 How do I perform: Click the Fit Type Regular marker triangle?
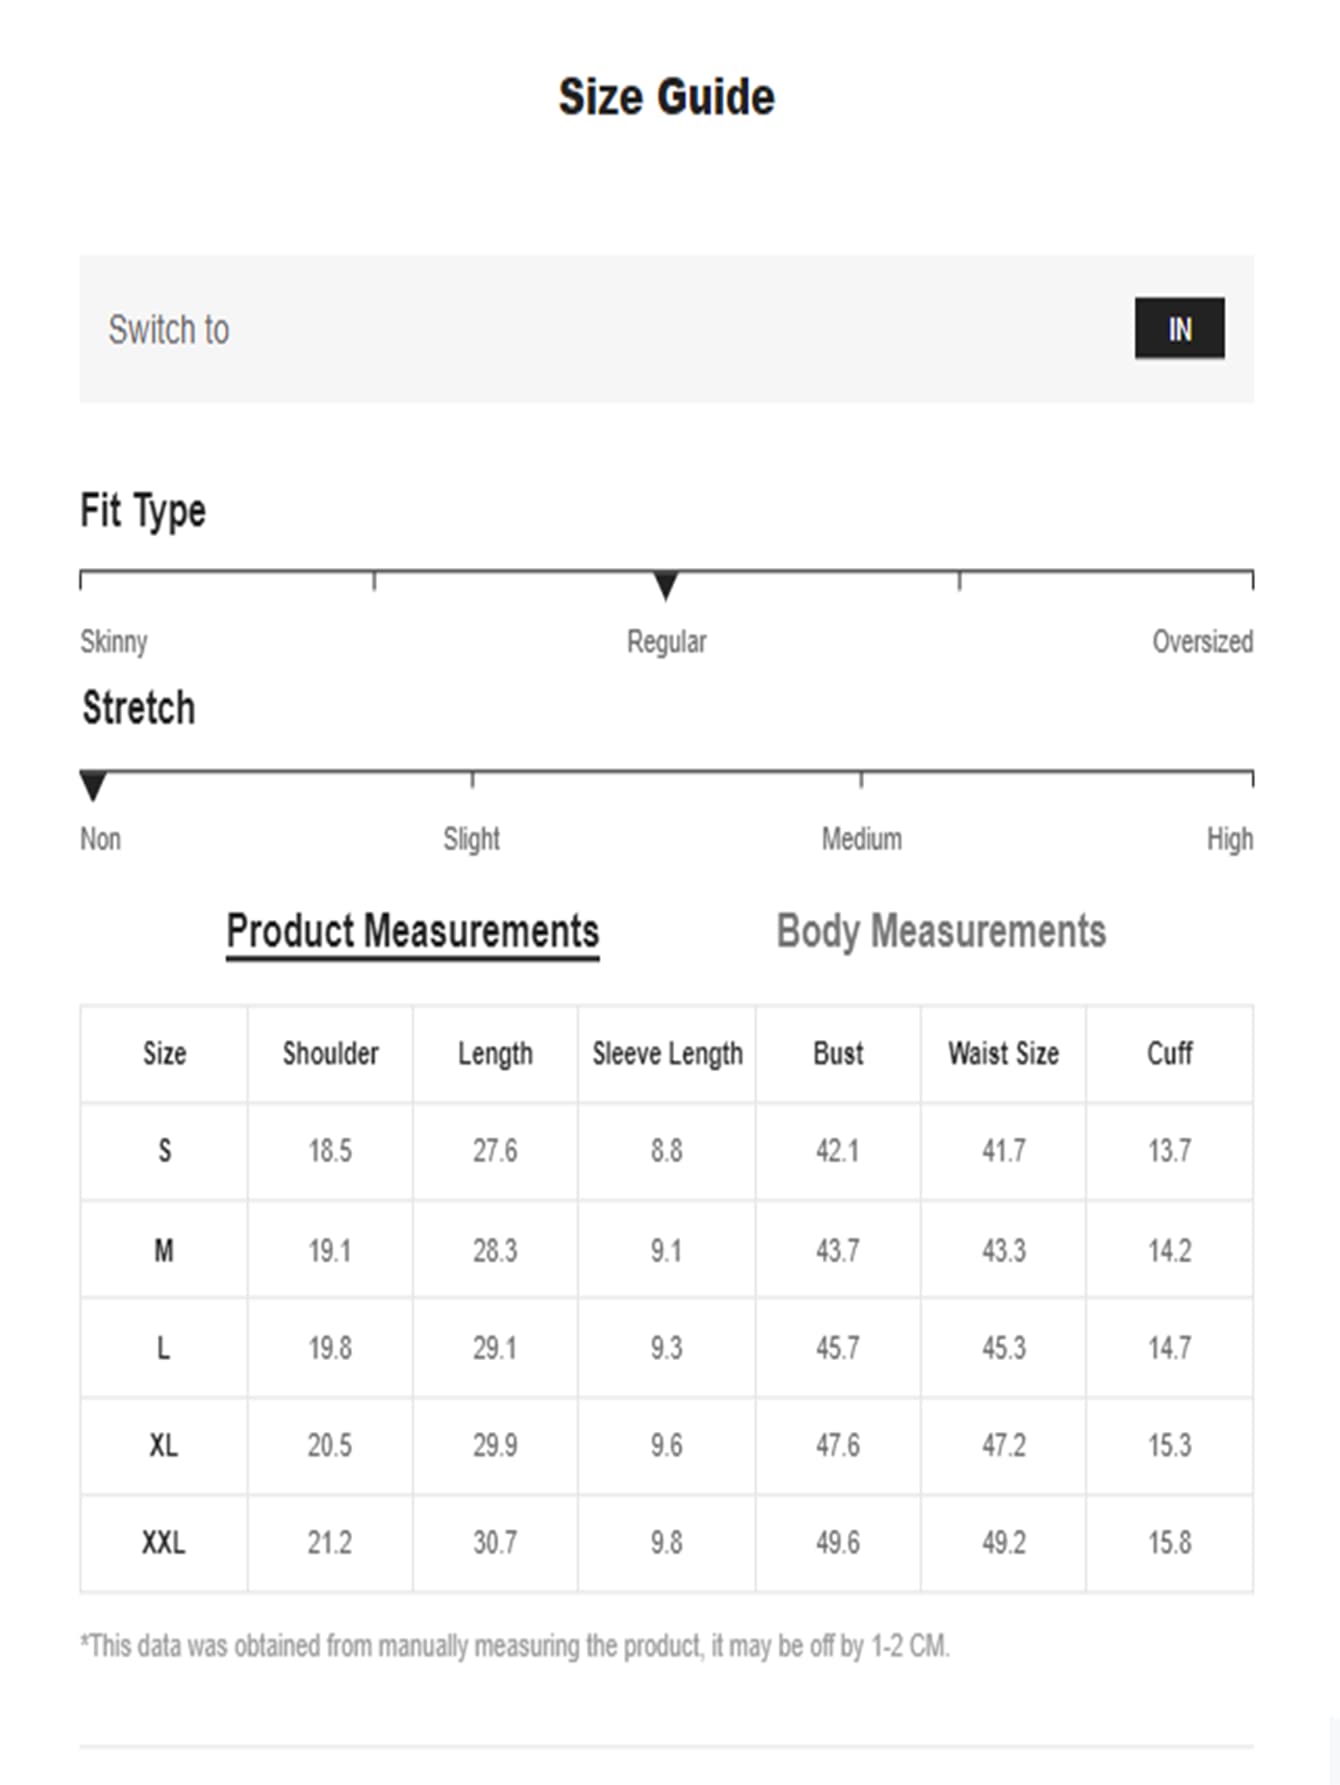click(x=666, y=585)
